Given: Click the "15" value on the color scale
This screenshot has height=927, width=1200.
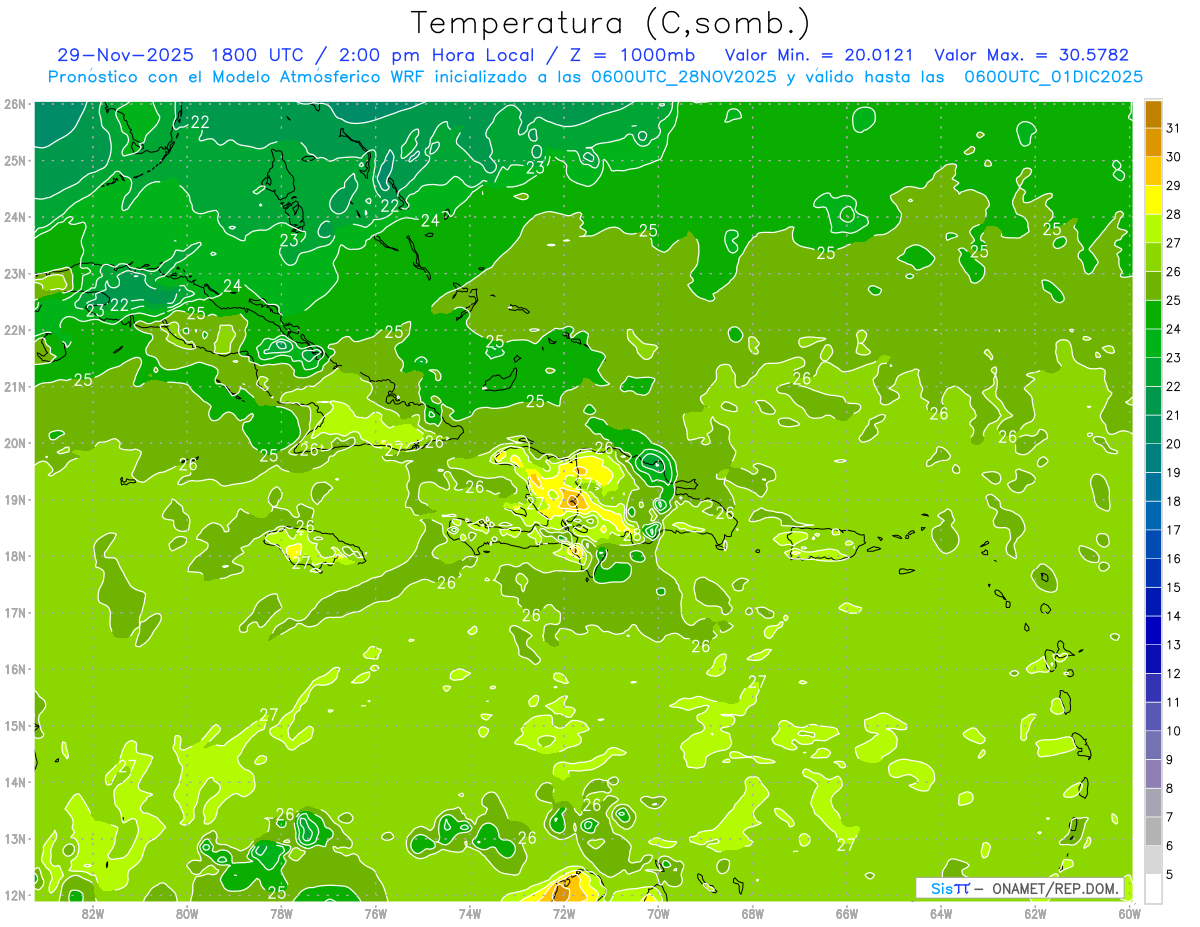Looking at the screenshot, I should click(1174, 587).
